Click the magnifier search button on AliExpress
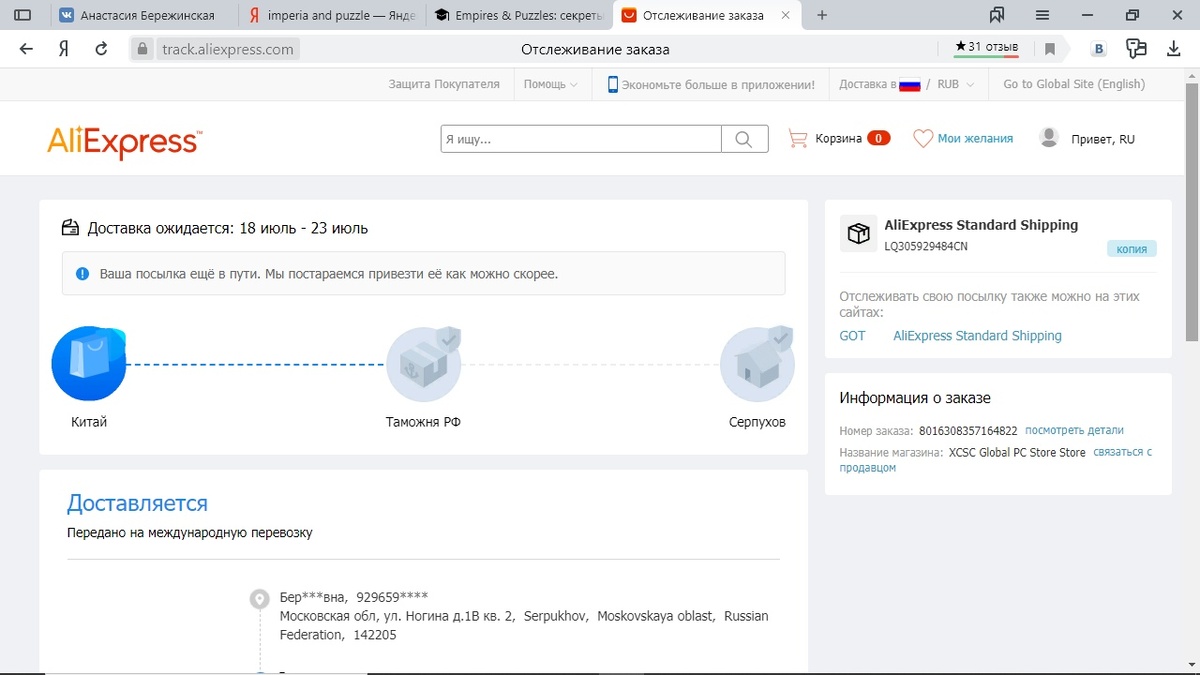Image resolution: width=1200 pixels, height=675 pixels. tap(744, 139)
